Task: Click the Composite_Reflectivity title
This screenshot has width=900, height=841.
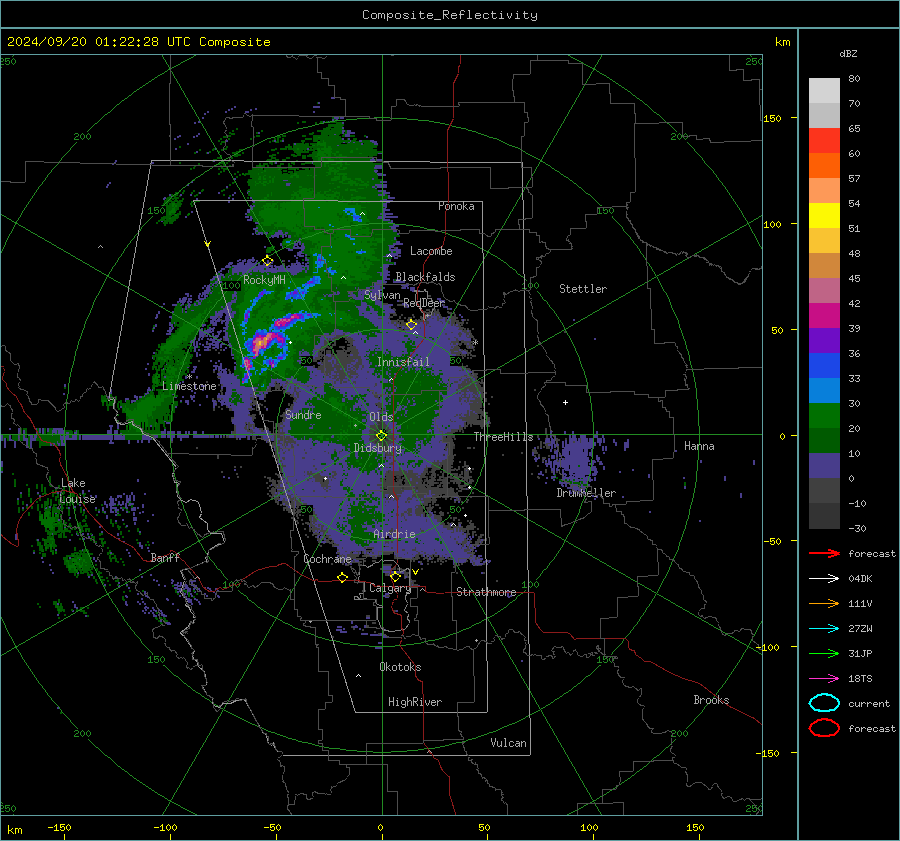Action: point(450,15)
